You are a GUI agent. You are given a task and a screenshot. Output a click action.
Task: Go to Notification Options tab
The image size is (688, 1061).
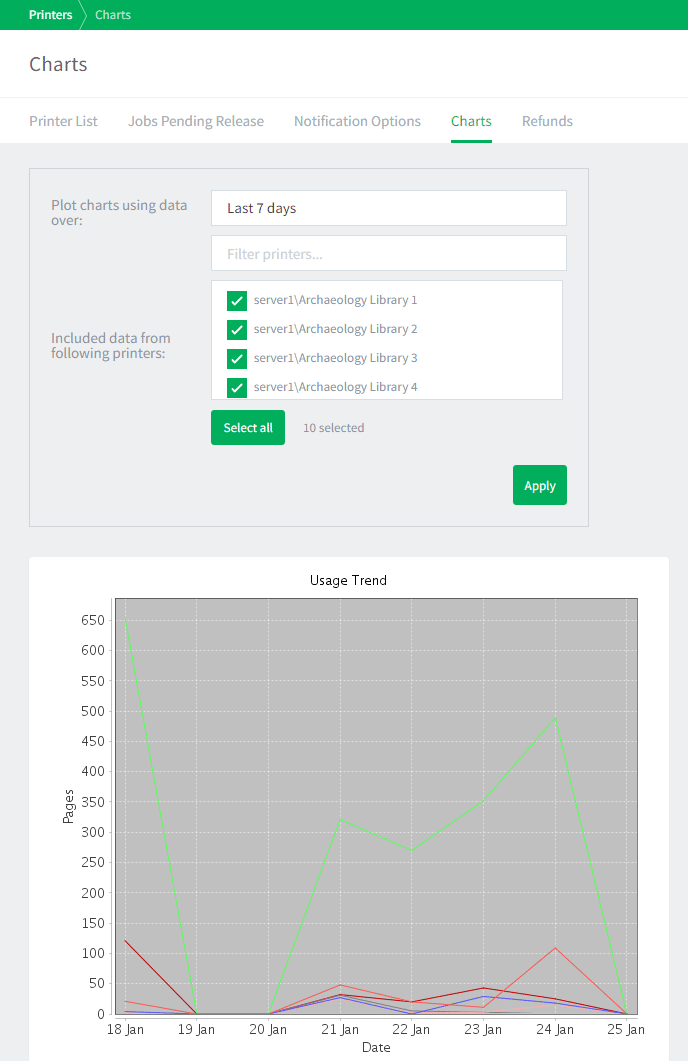(x=357, y=121)
